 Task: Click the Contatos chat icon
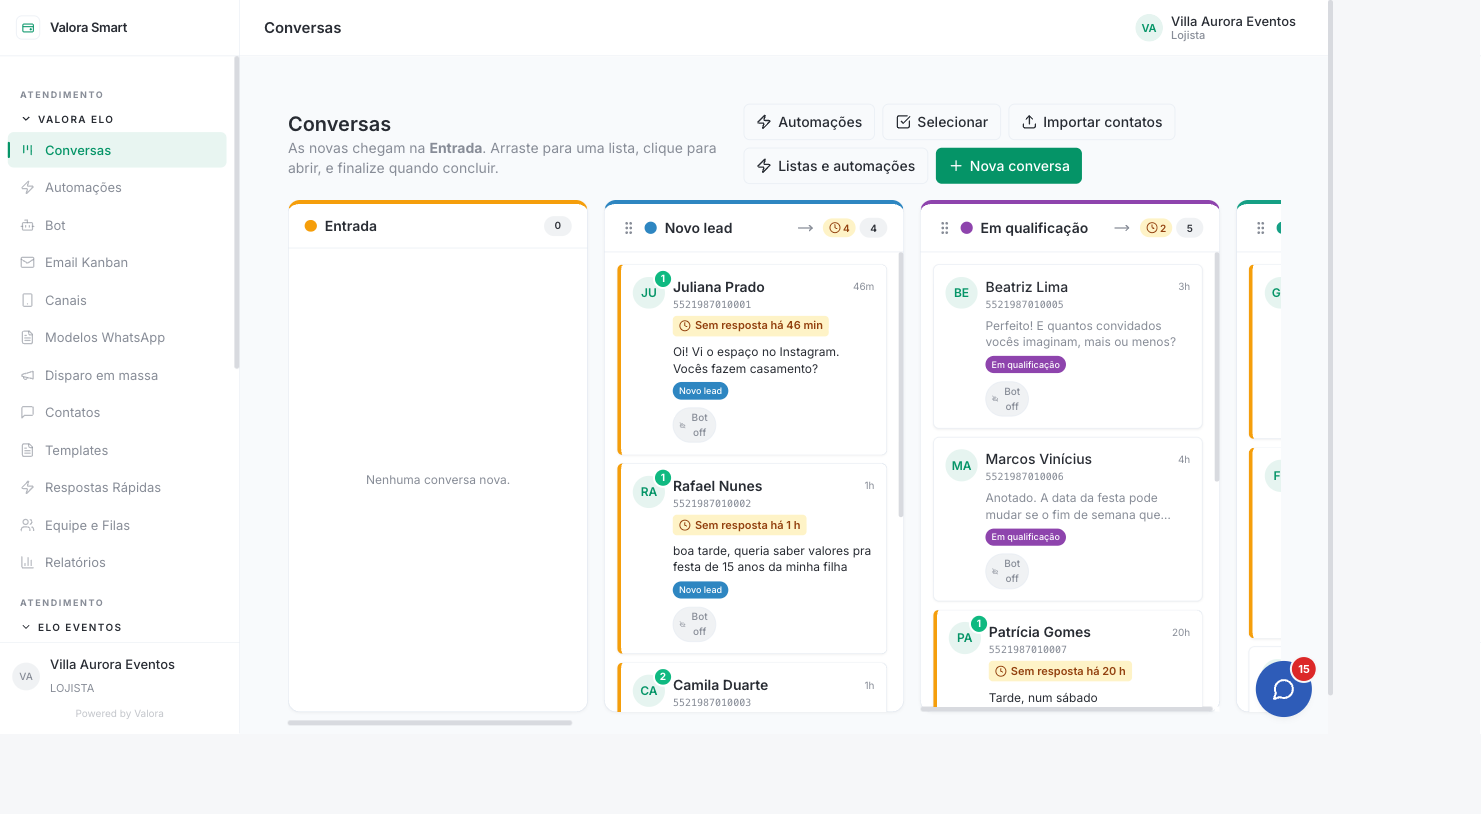28,413
